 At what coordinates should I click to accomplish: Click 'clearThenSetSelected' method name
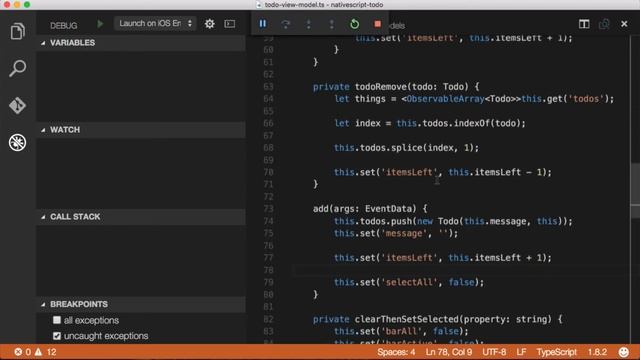[x=407, y=319]
